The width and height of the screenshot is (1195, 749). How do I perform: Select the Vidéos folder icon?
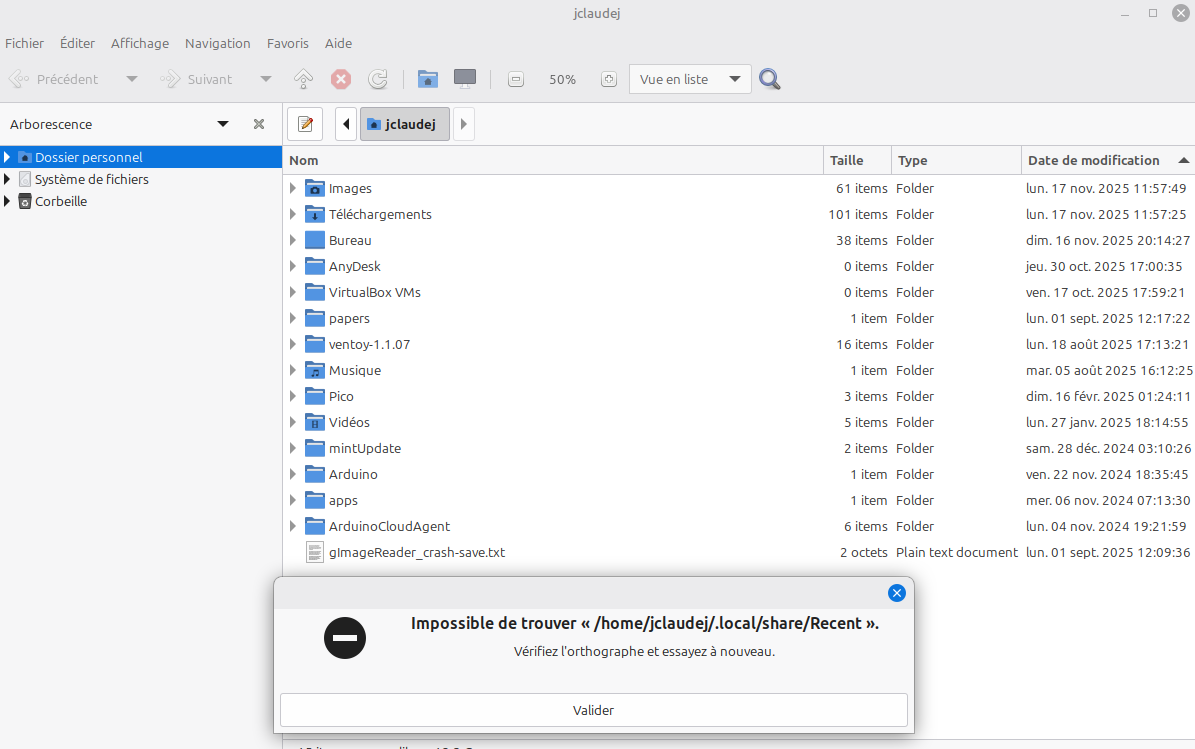(x=315, y=422)
